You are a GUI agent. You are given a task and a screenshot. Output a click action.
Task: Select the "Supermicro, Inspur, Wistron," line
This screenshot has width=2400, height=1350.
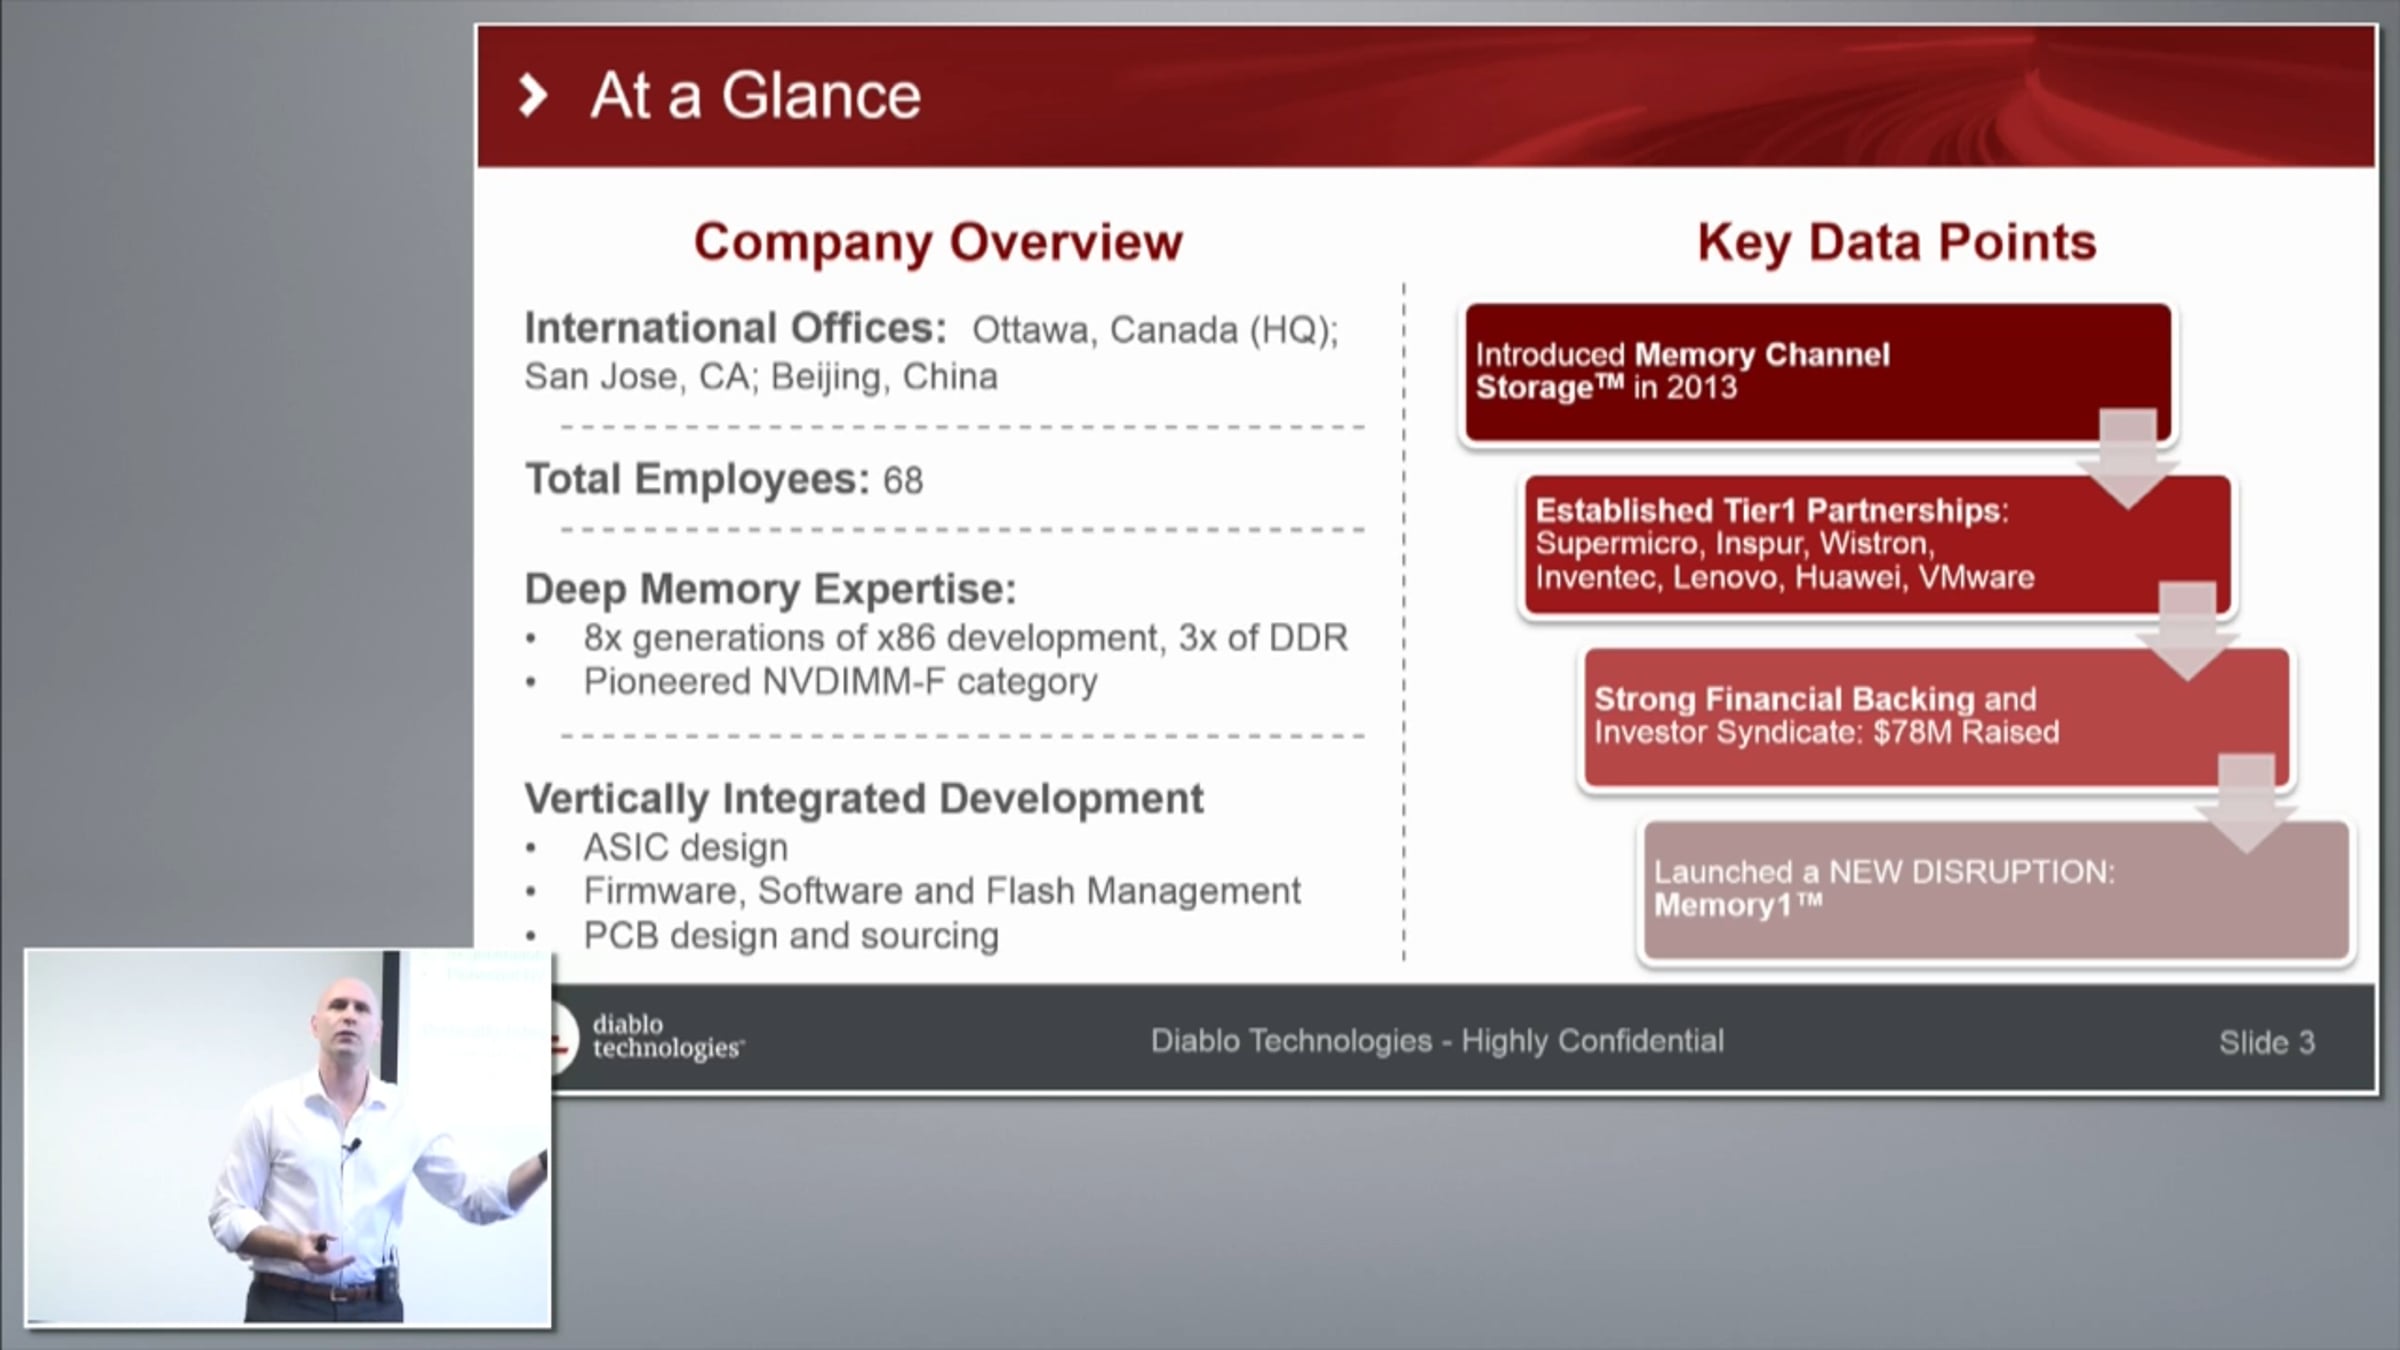pyautogui.click(x=1735, y=544)
